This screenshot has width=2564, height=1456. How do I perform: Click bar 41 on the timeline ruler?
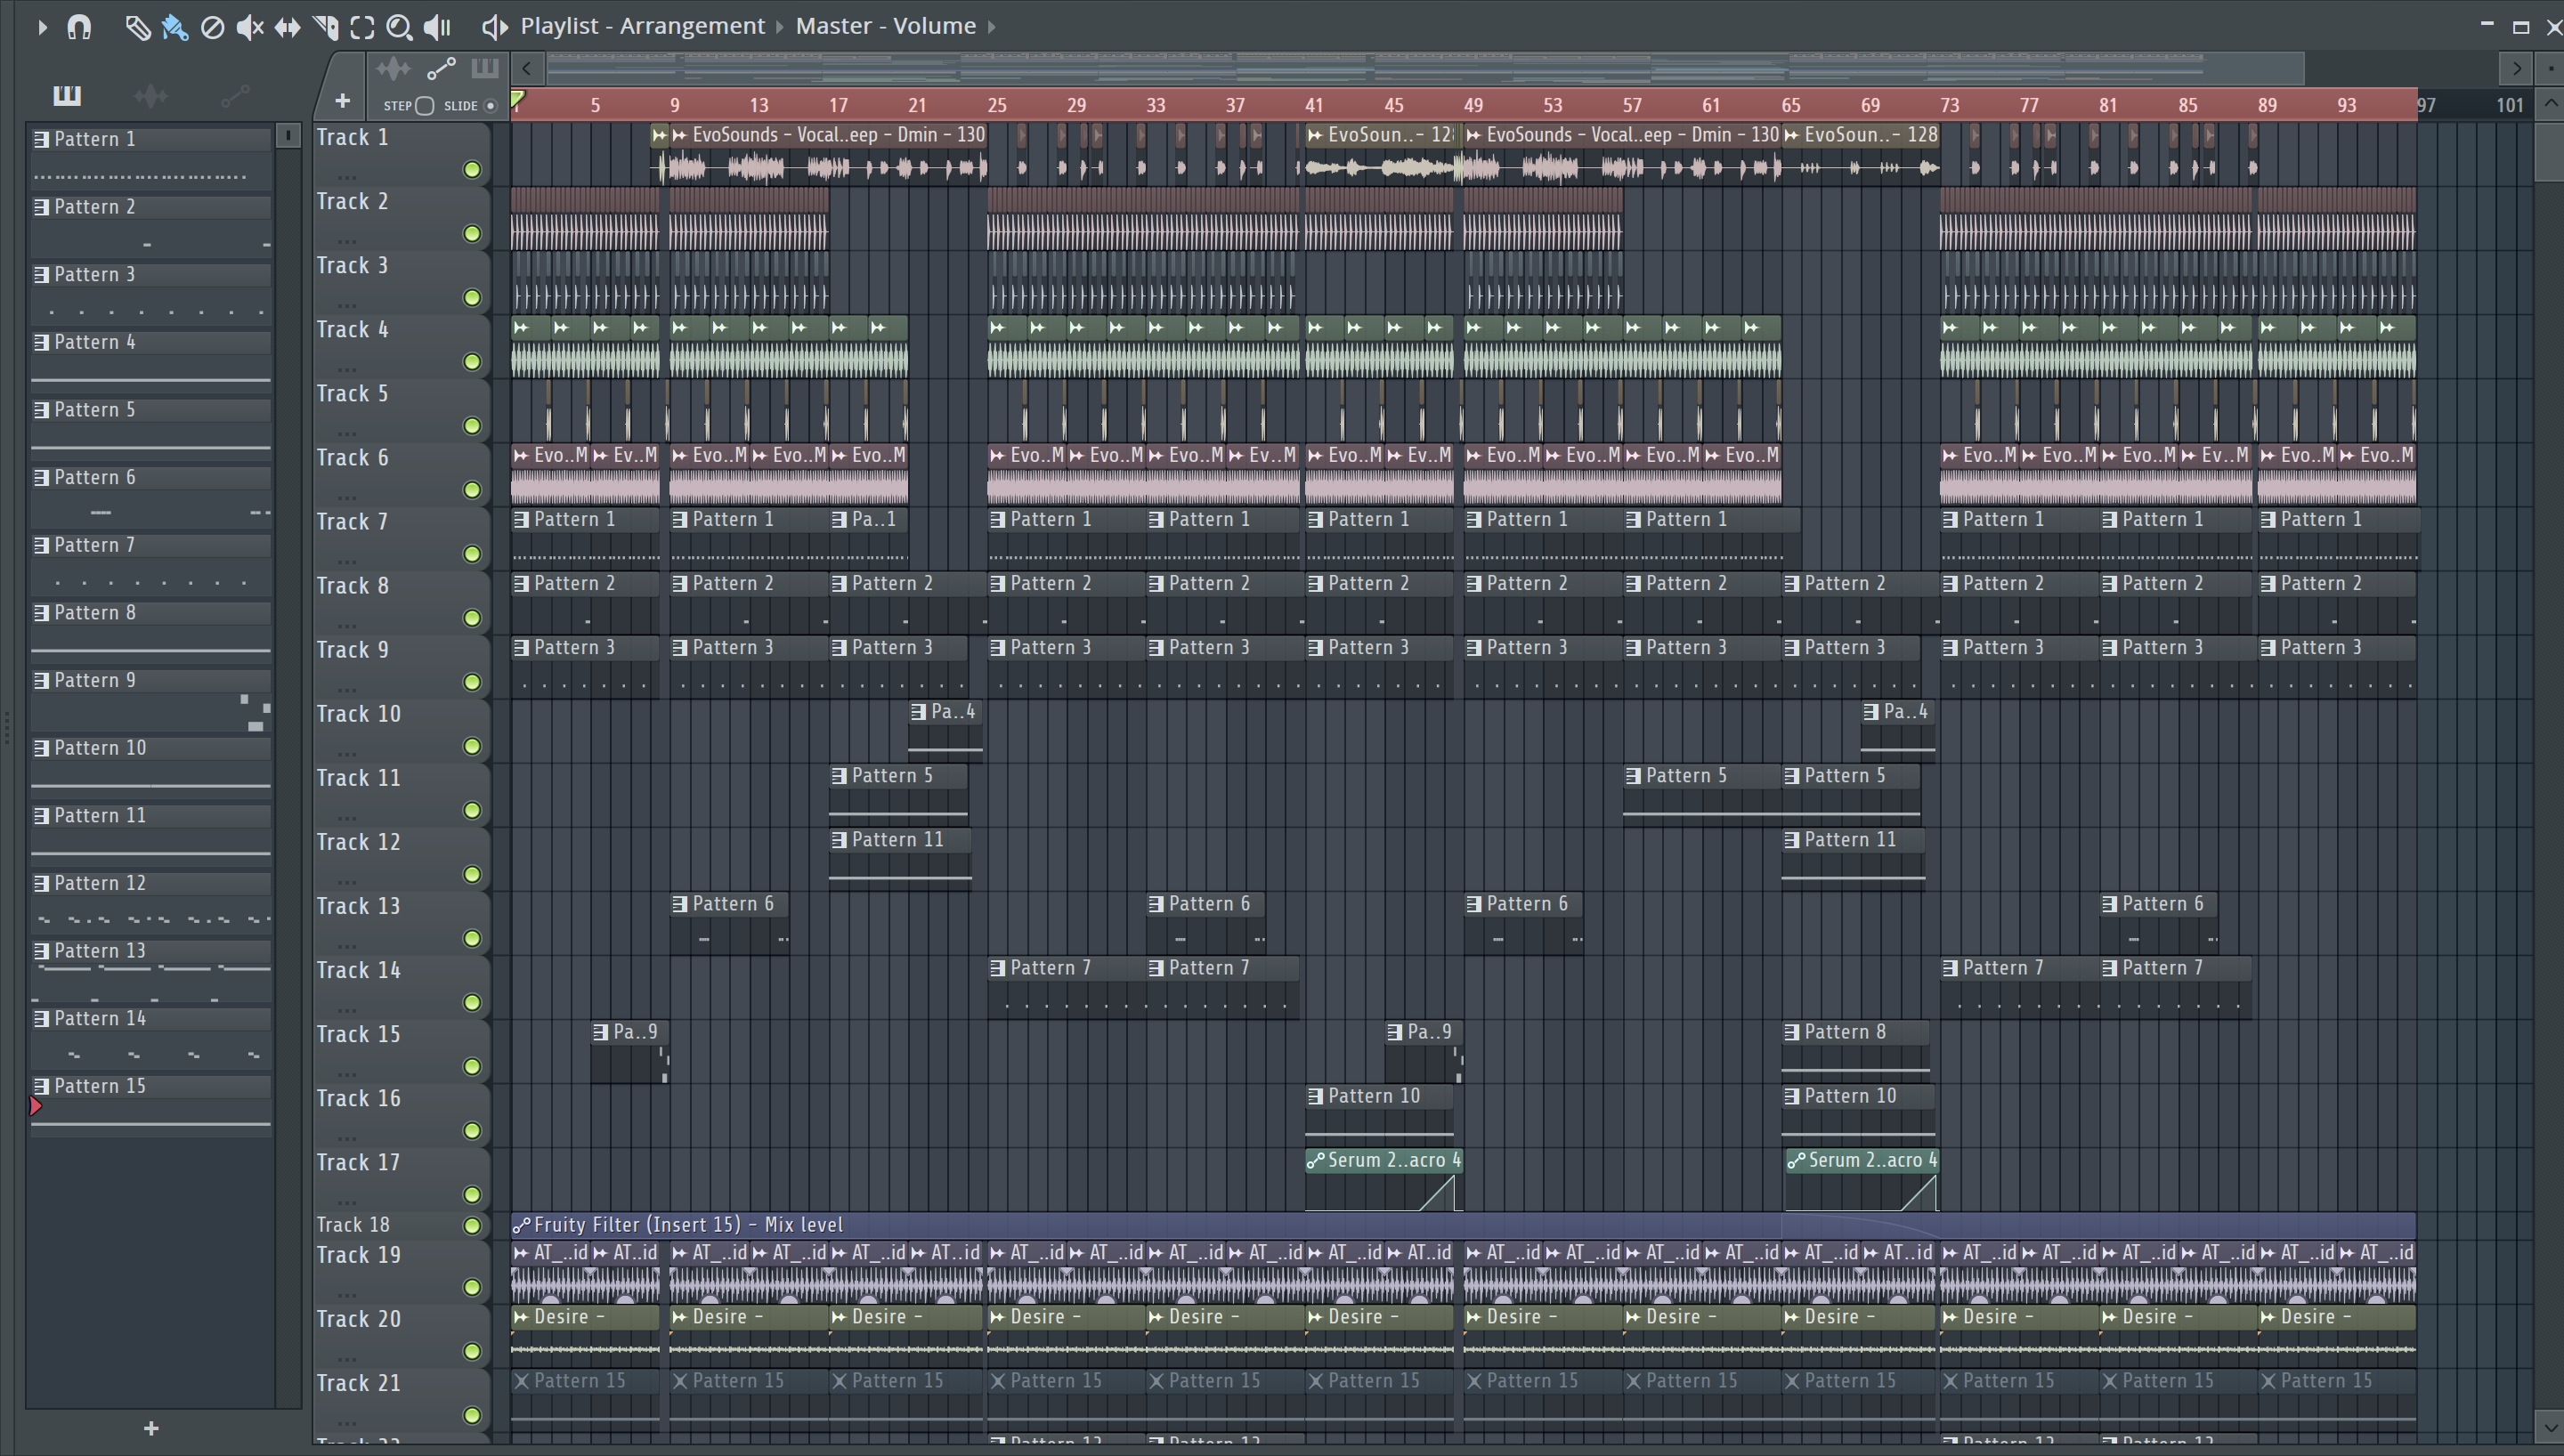(1314, 105)
